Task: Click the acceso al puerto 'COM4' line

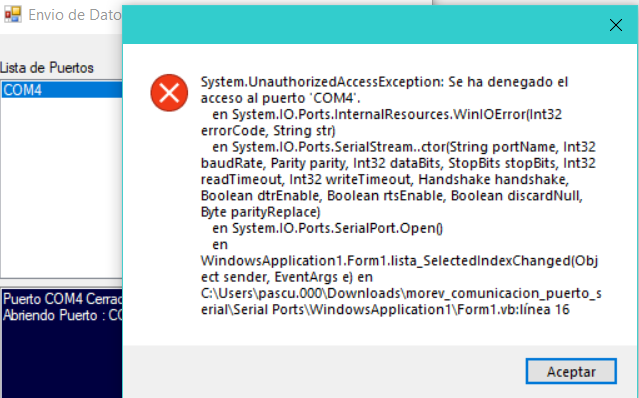Action: pos(281,98)
